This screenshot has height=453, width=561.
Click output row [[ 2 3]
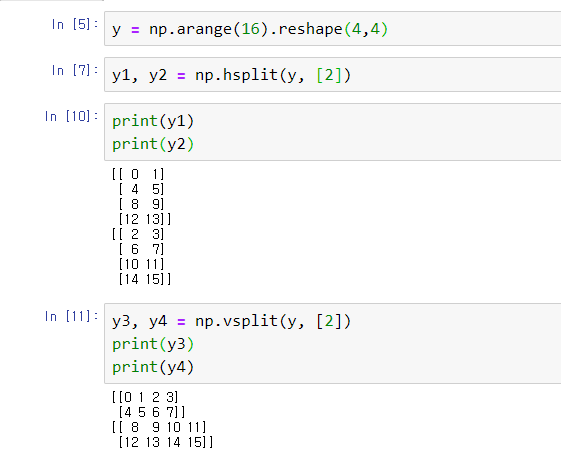(x=138, y=234)
